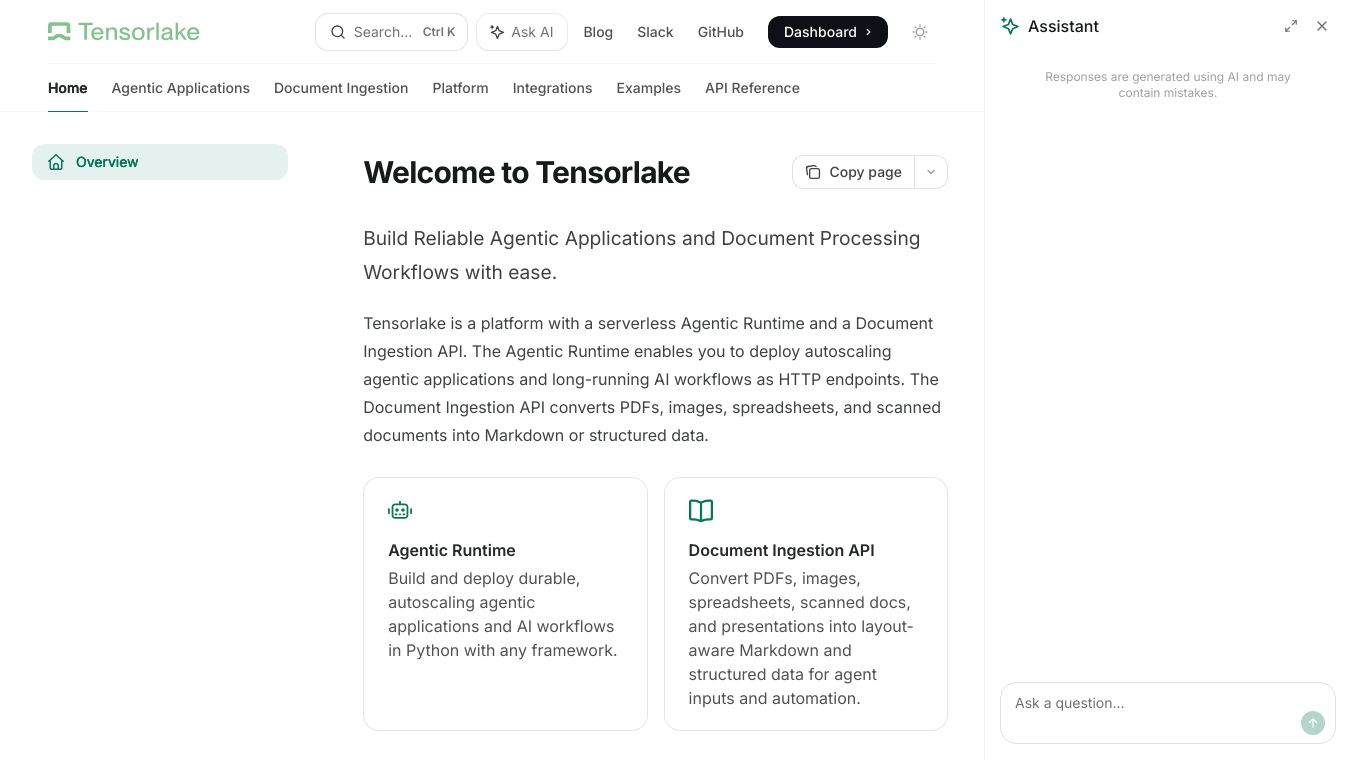This screenshot has height=760, width=1352.
Task: Switch to the Document Ingestion tab
Action: [x=341, y=88]
